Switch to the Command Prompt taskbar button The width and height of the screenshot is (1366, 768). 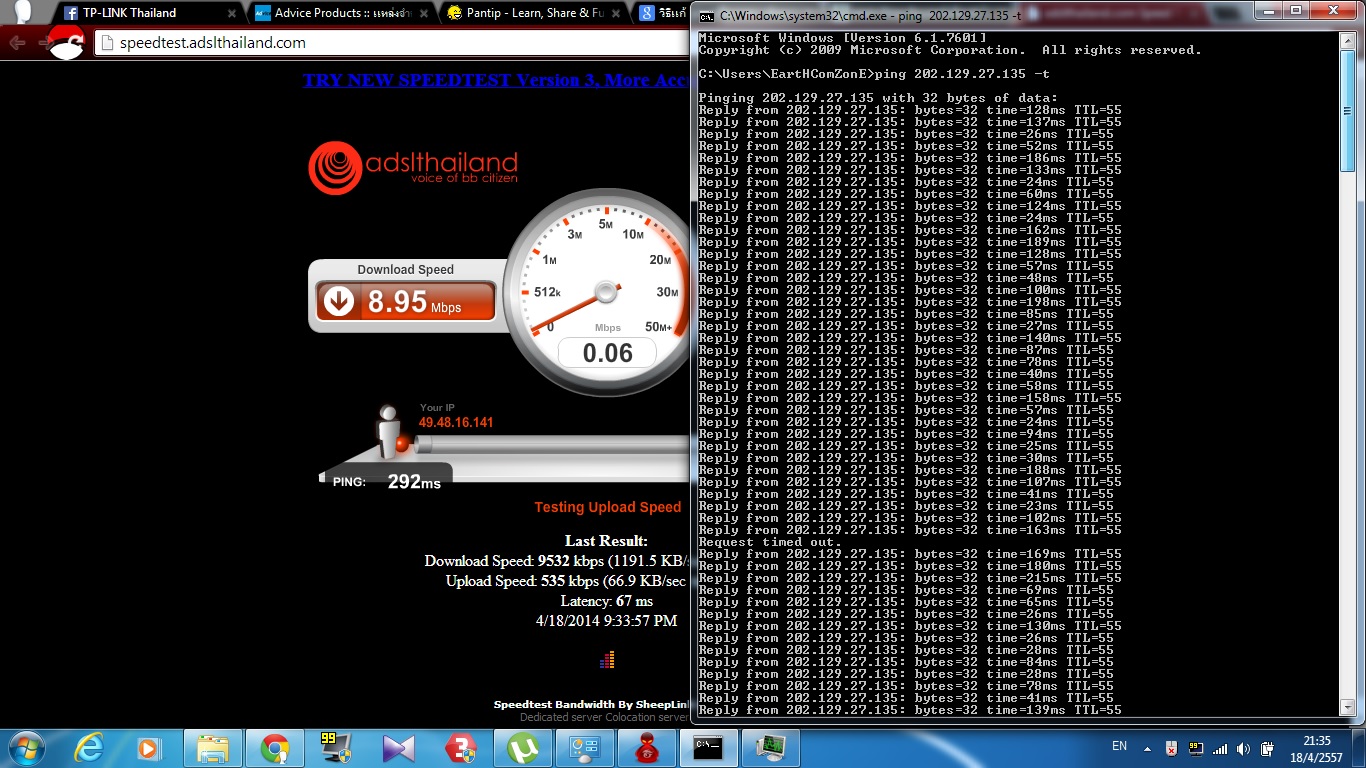709,747
